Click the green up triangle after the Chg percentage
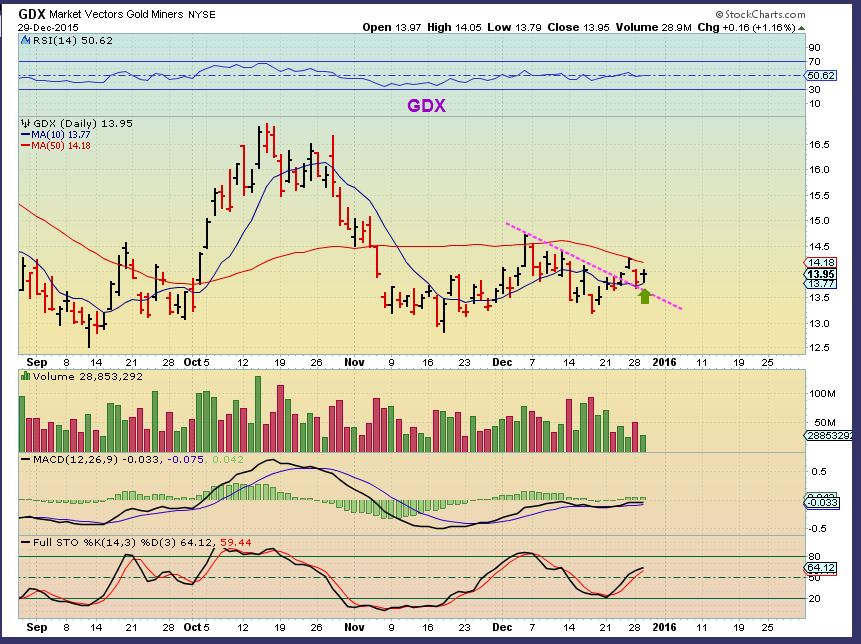861x644 pixels. point(802,28)
